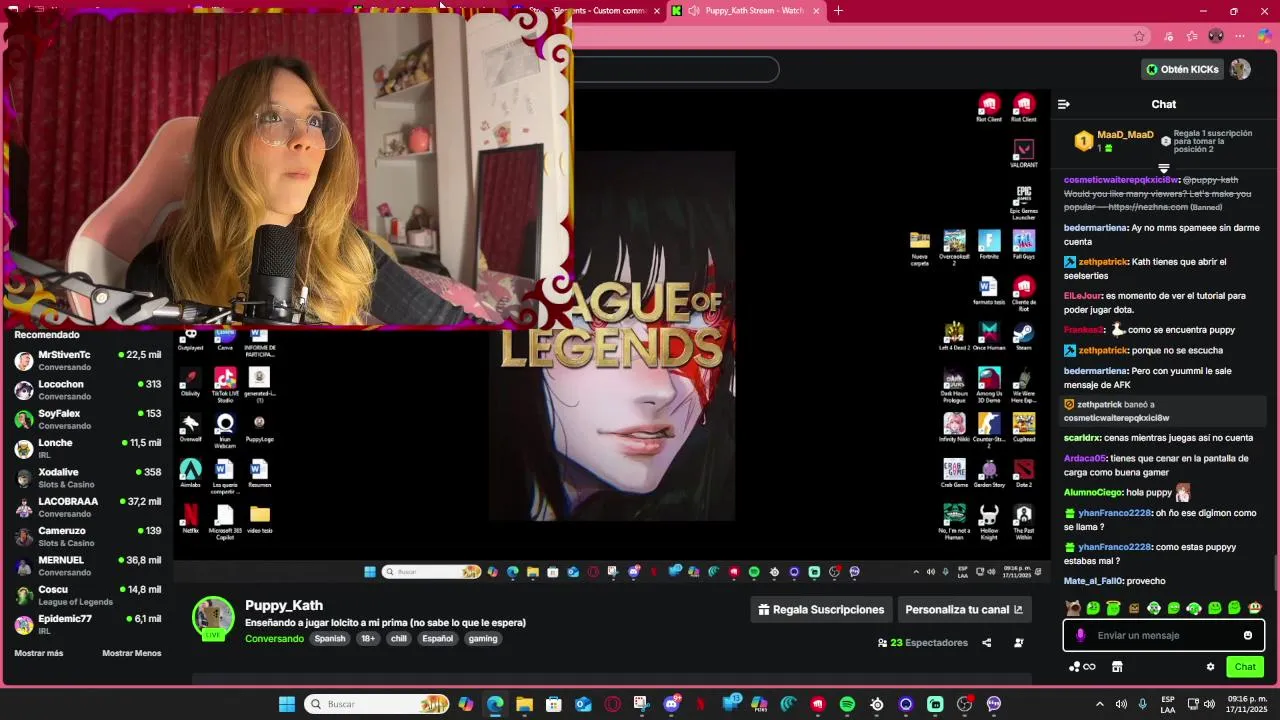Click the VALORANT icon in the stream
This screenshot has width=1280, height=720.
pyautogui.click(x=1023, y=153)
